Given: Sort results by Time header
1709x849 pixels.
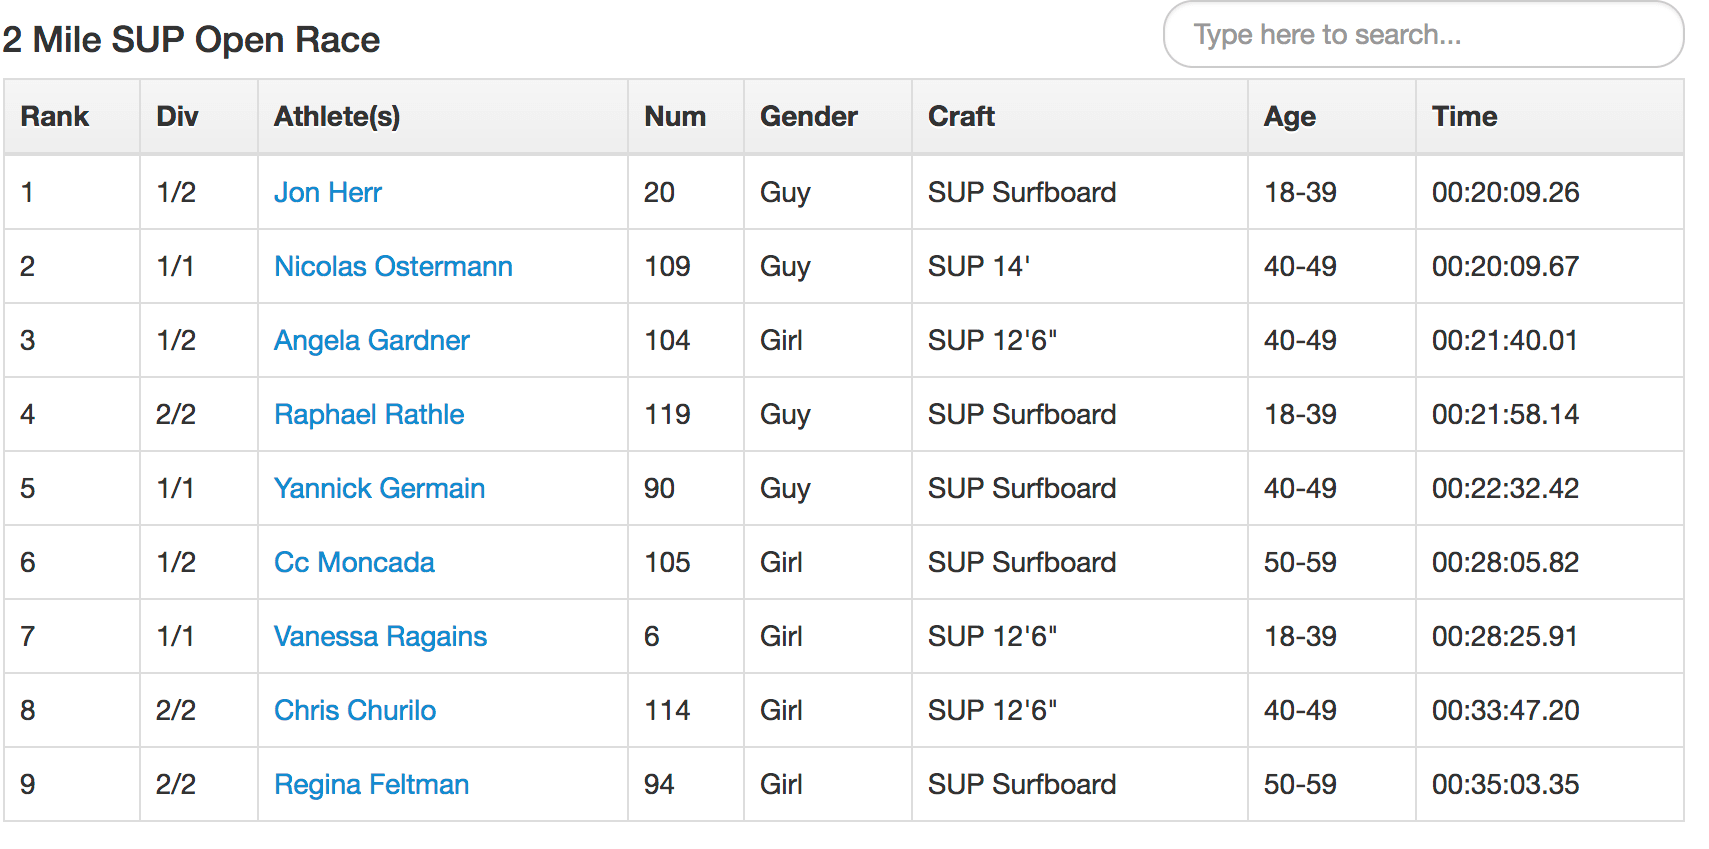Looking at the screenshot, I should coord(1464,117).
